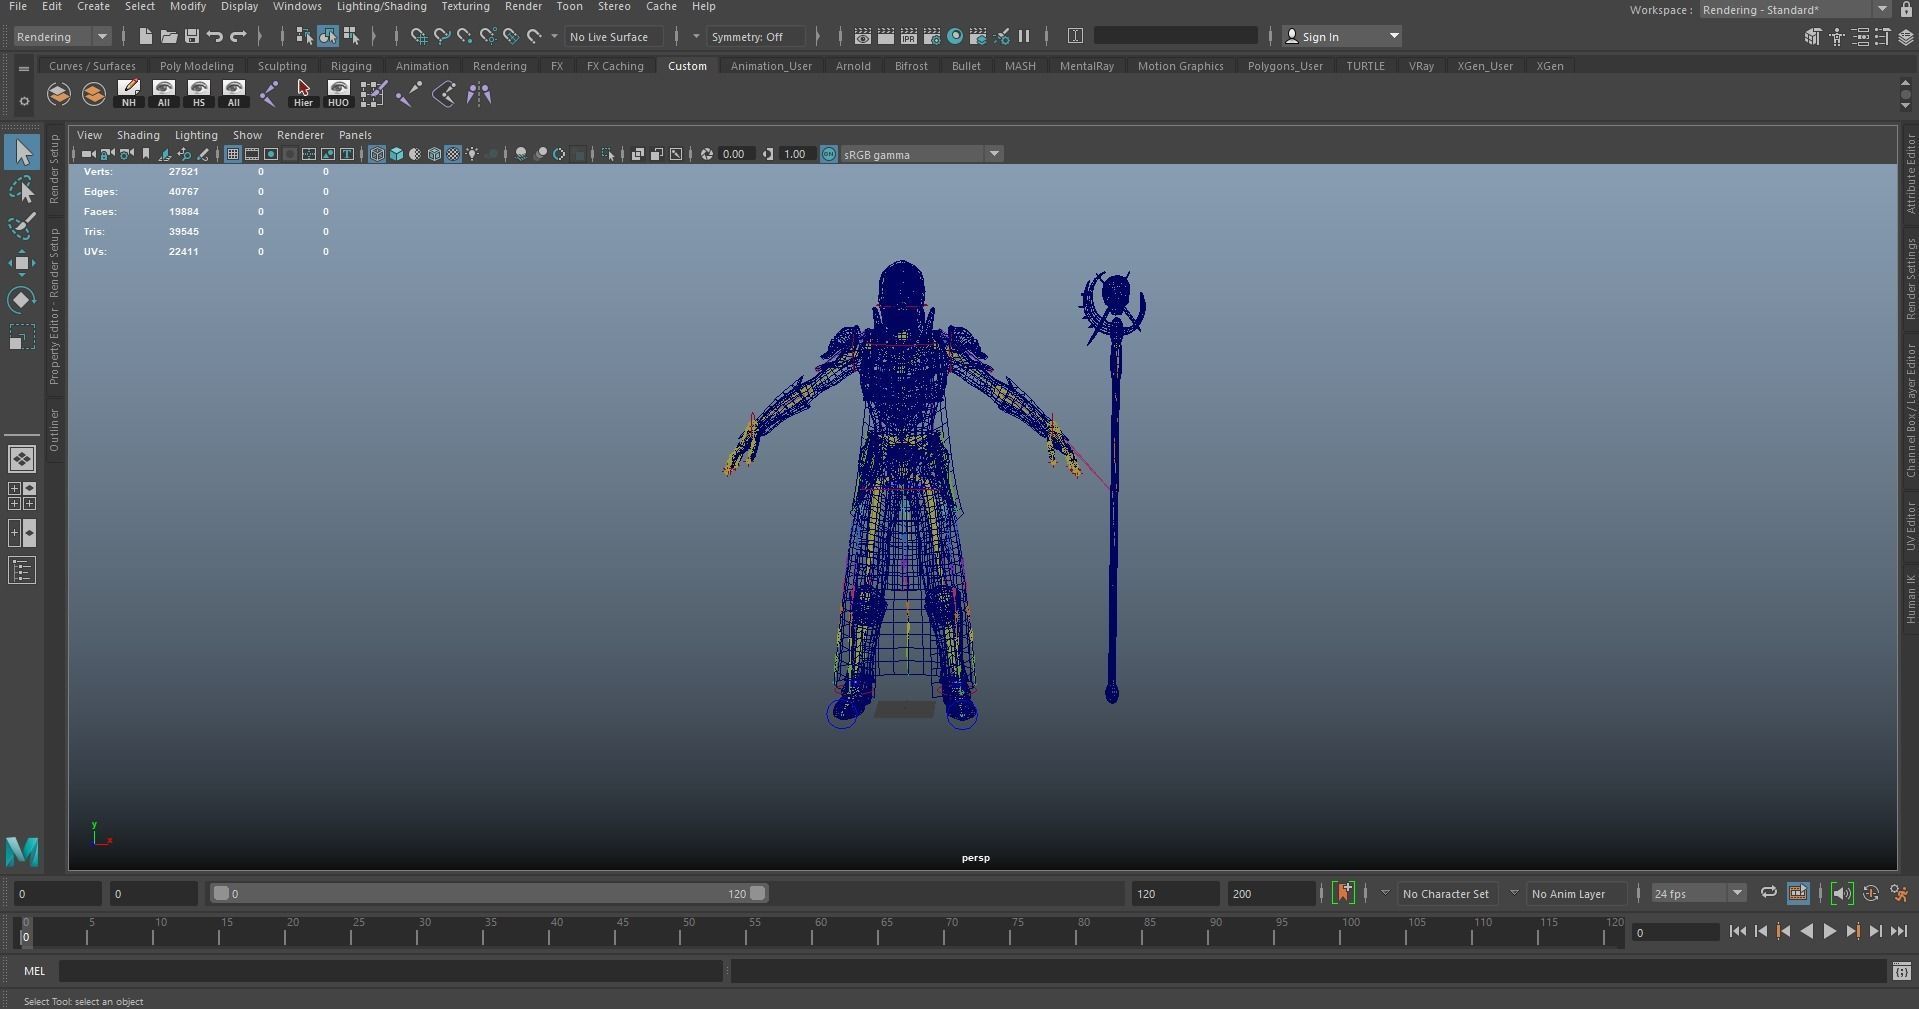Save the scene with the disk icon
This screenshot has width=1919, height=1009.
click(192, 37)
